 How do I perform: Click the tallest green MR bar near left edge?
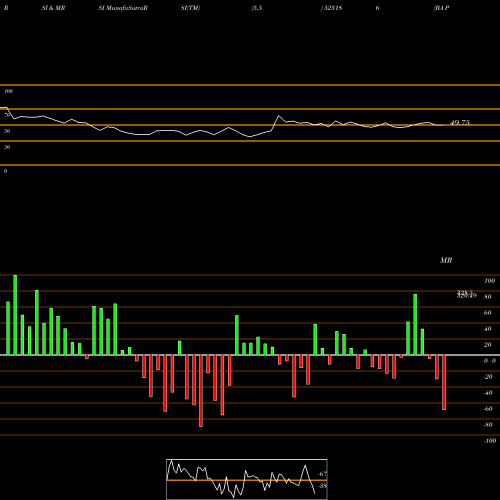point(15,315)
